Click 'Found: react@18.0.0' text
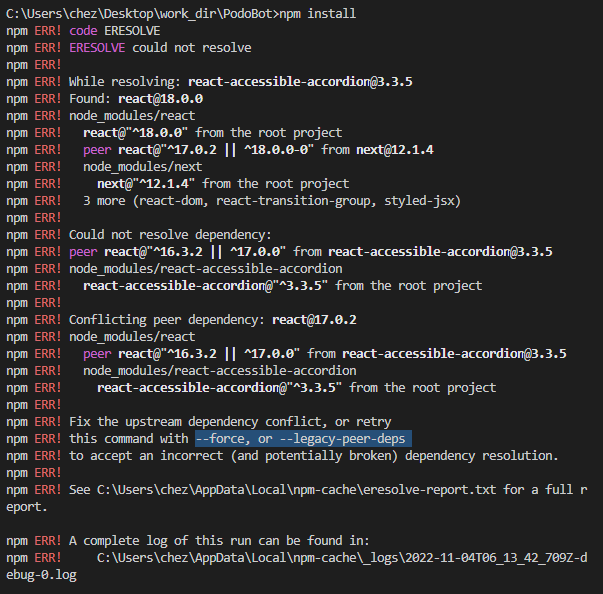Image resolution: width=603 pixels, height=594 pixels. [x=136, y=99]
